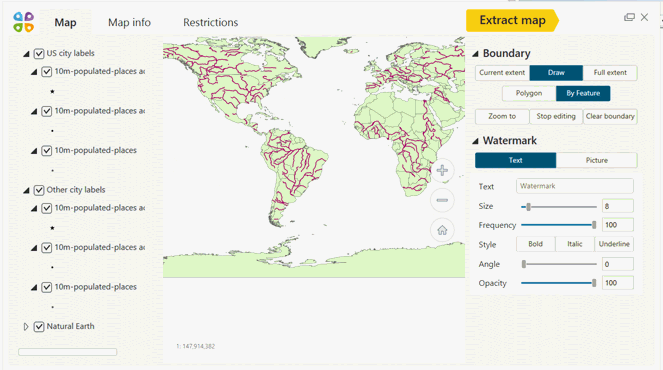Collapse first sublayer under US city labels
The width and height of the screenshot is (663, 370).
(34, 72)
